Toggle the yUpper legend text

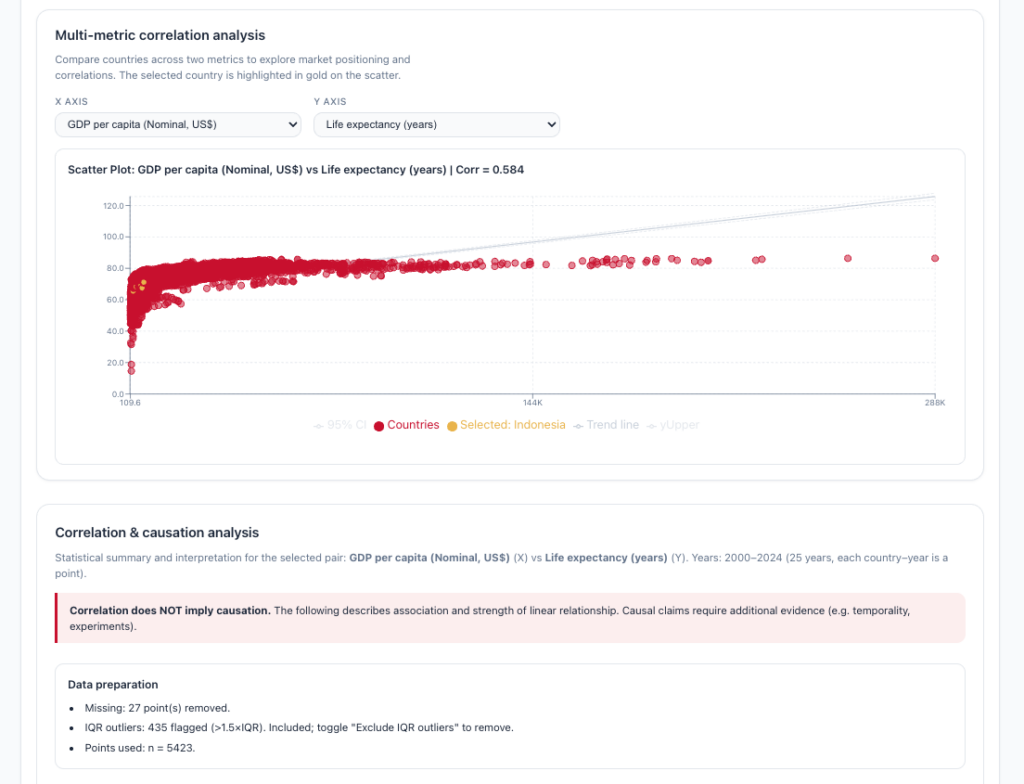680,425
